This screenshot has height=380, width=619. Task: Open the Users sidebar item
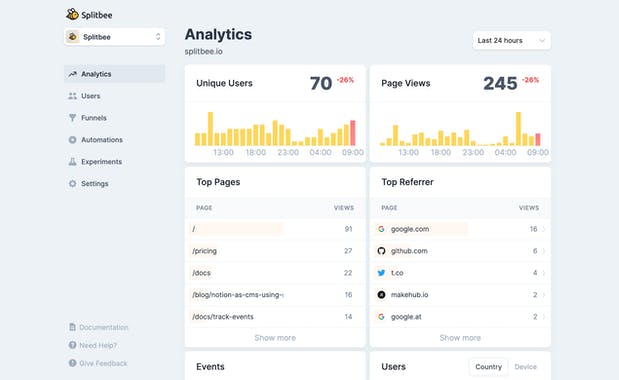114,96
